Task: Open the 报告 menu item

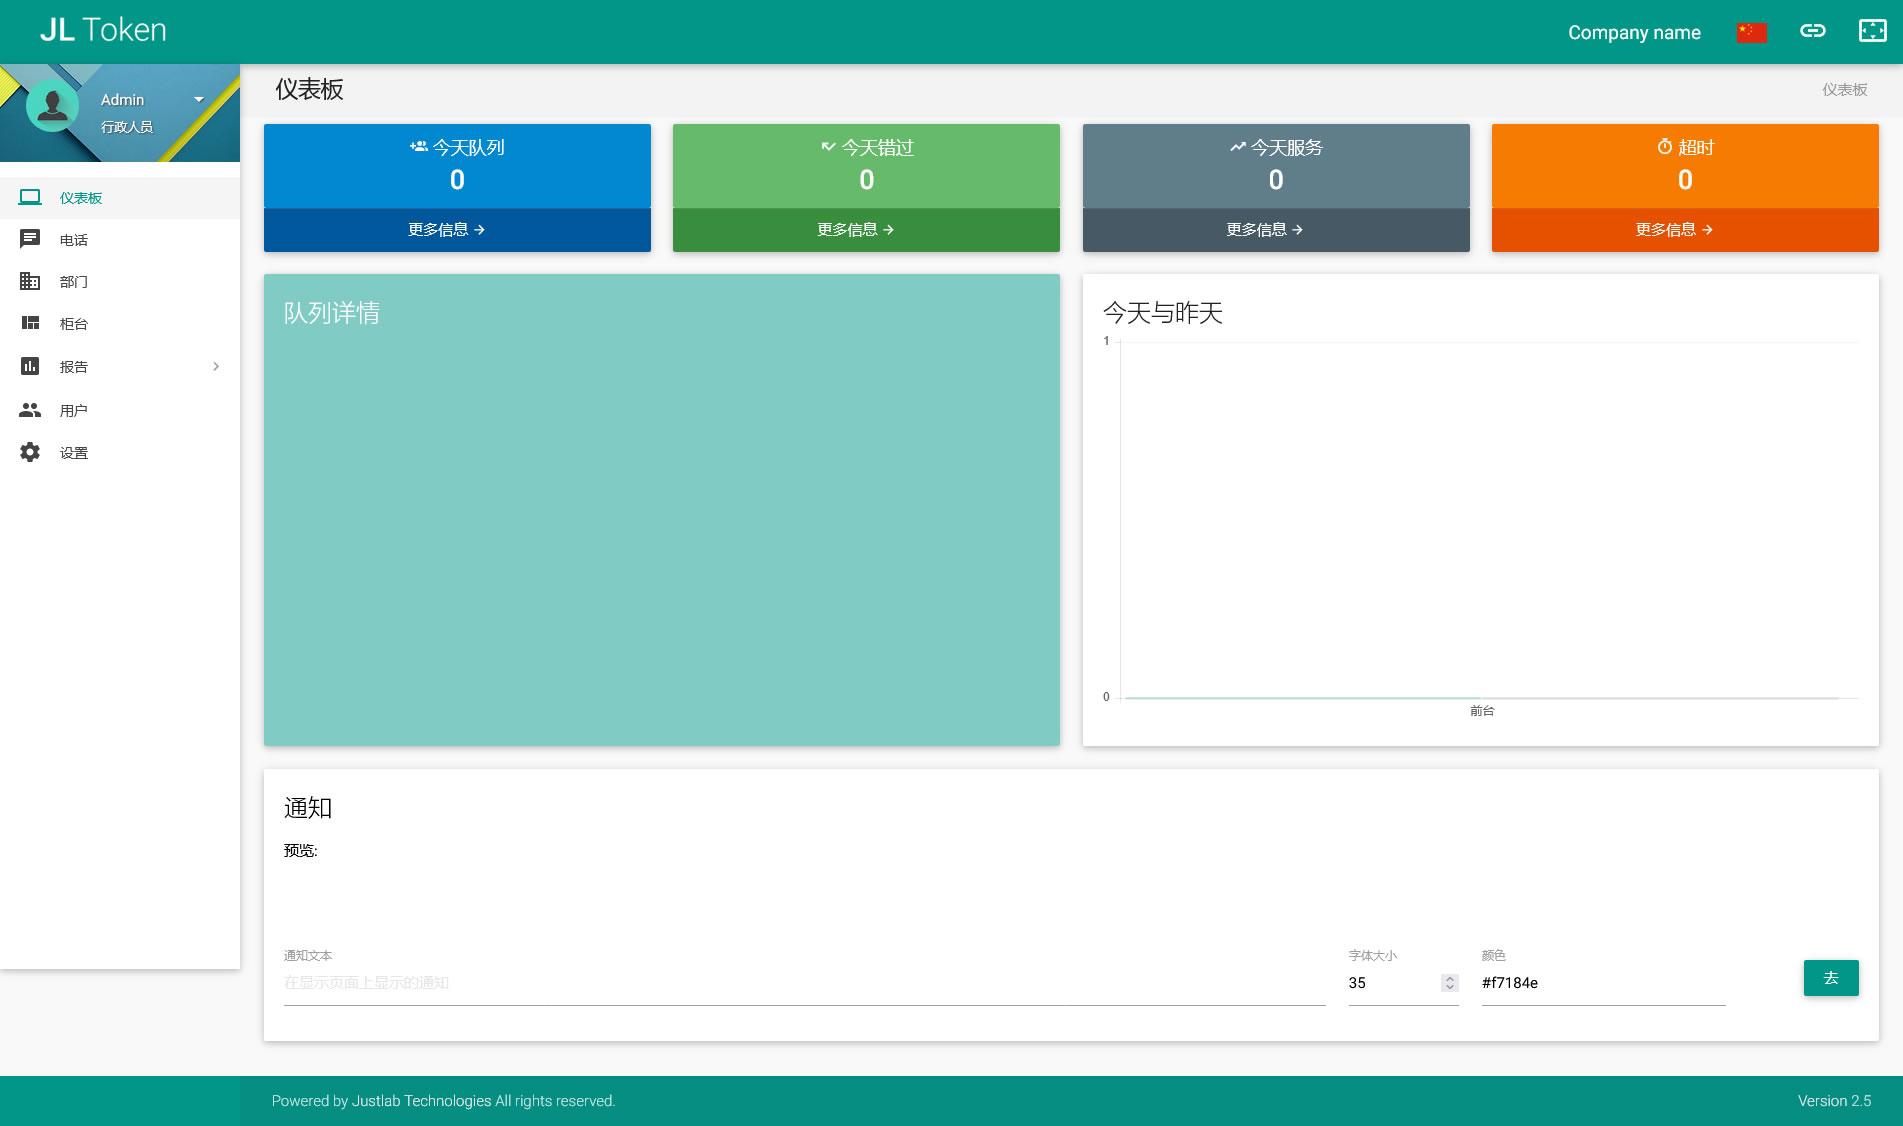Action: coord(74,367)
